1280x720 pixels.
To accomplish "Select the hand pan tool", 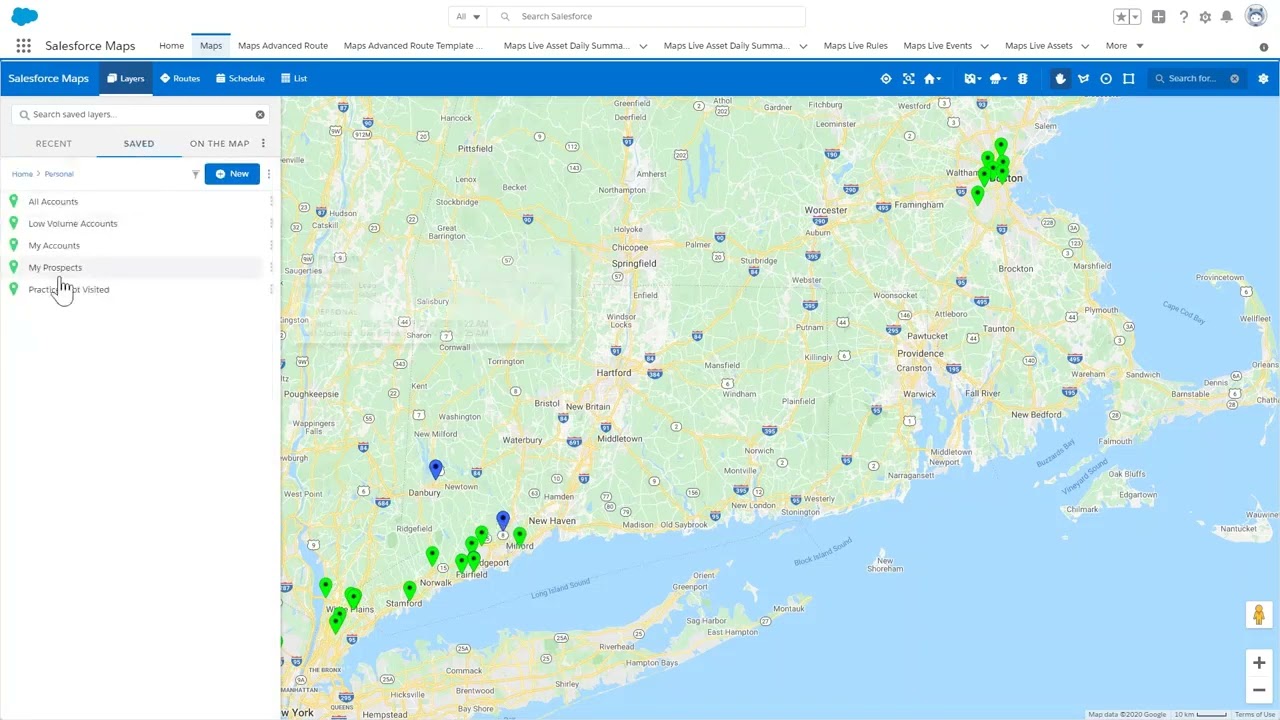I will 1061,78.
